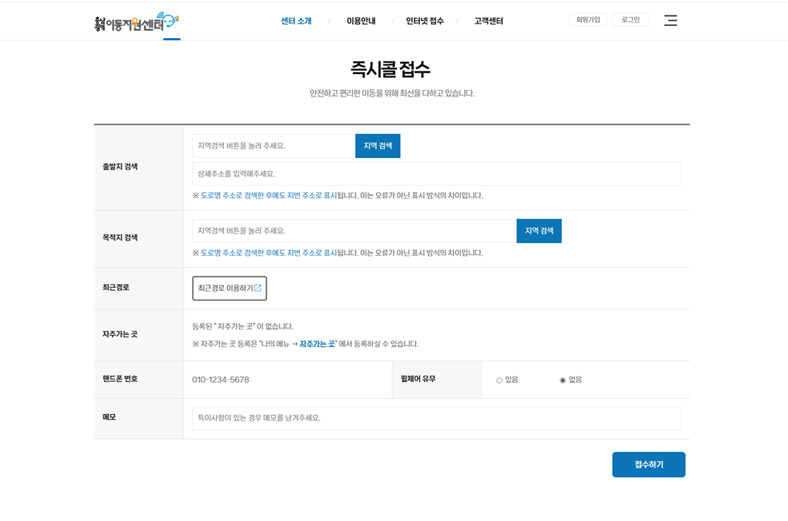This screenshot has width=788, height=521.
Task: Click the phone number 010-1234-5678
Action: coord(221,380)
